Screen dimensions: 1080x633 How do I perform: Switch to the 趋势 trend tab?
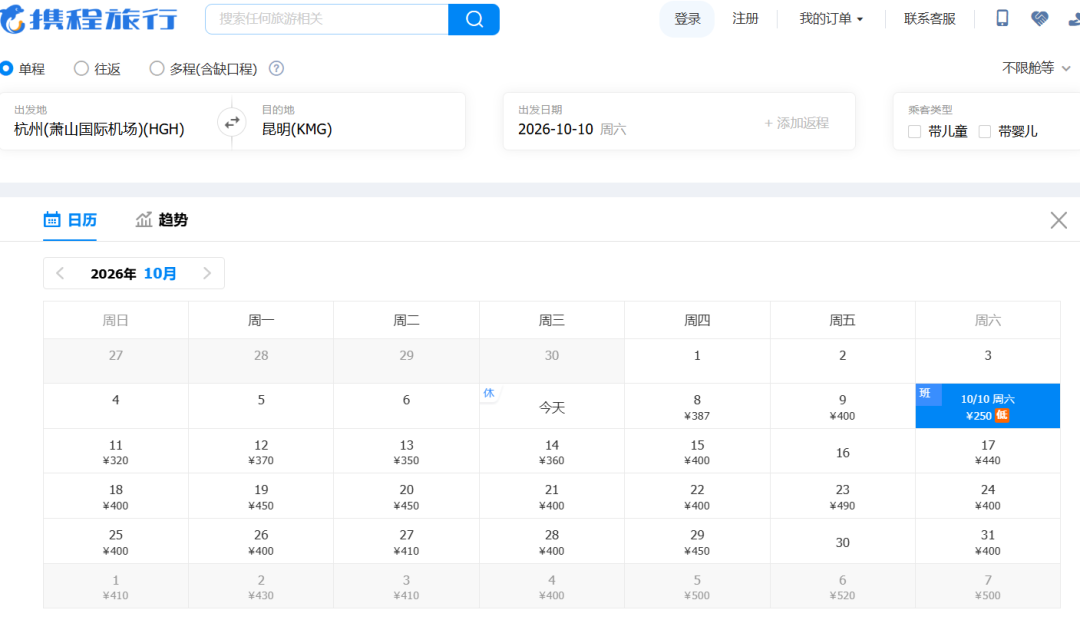pyautogui.click(x=162, y=220)
